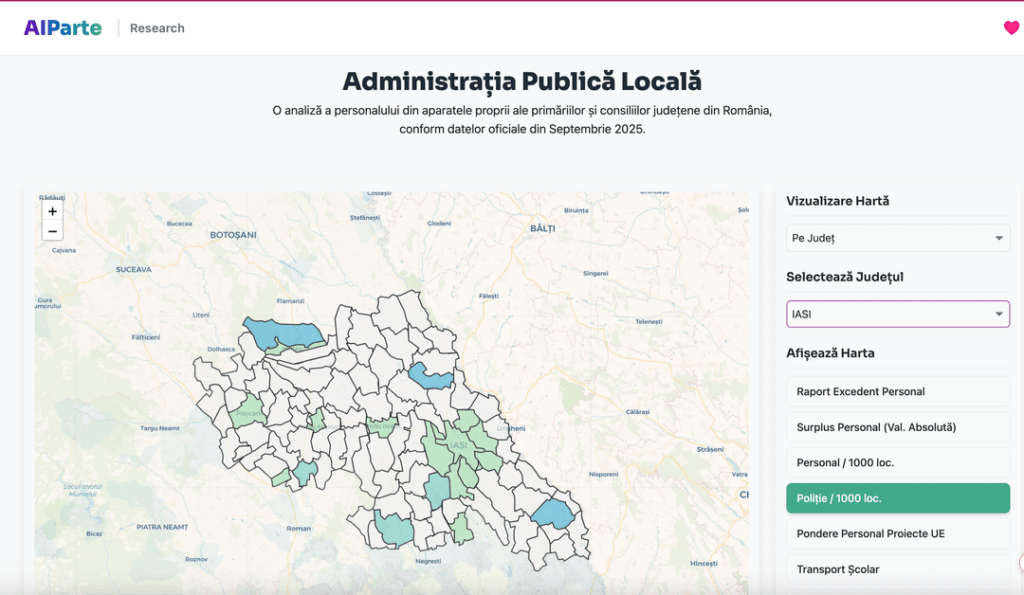The image size is (1024, 595).
Task: Select Raport Excedent Personal map option
Action: 897,391
